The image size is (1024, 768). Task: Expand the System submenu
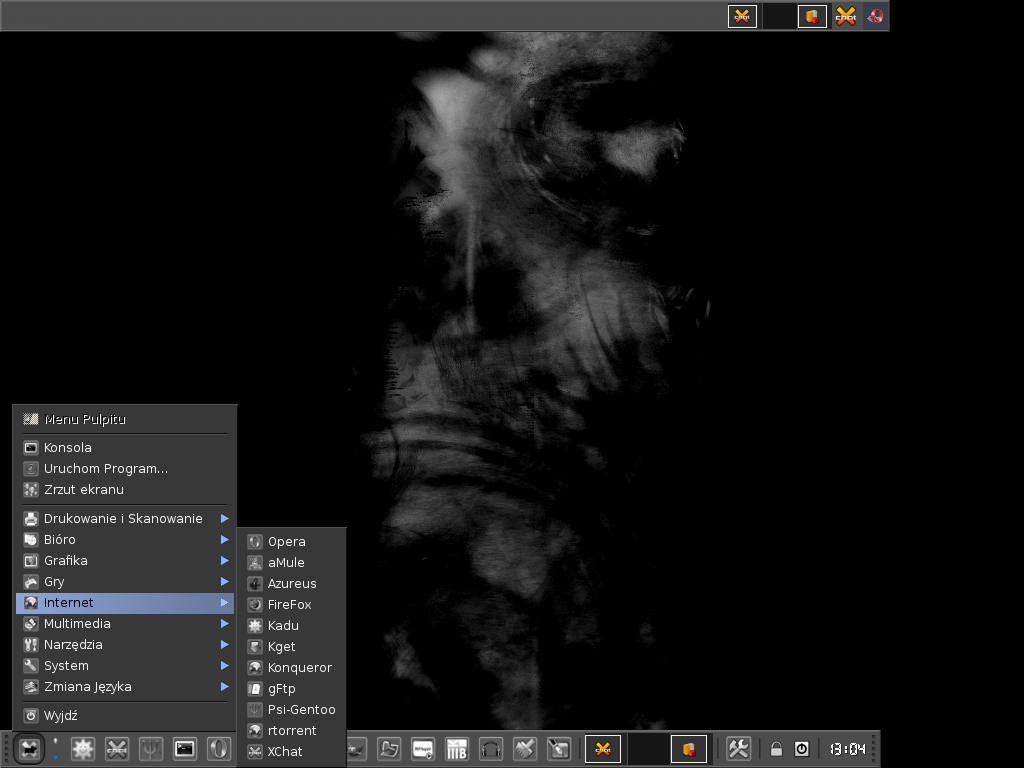(125, 665)
